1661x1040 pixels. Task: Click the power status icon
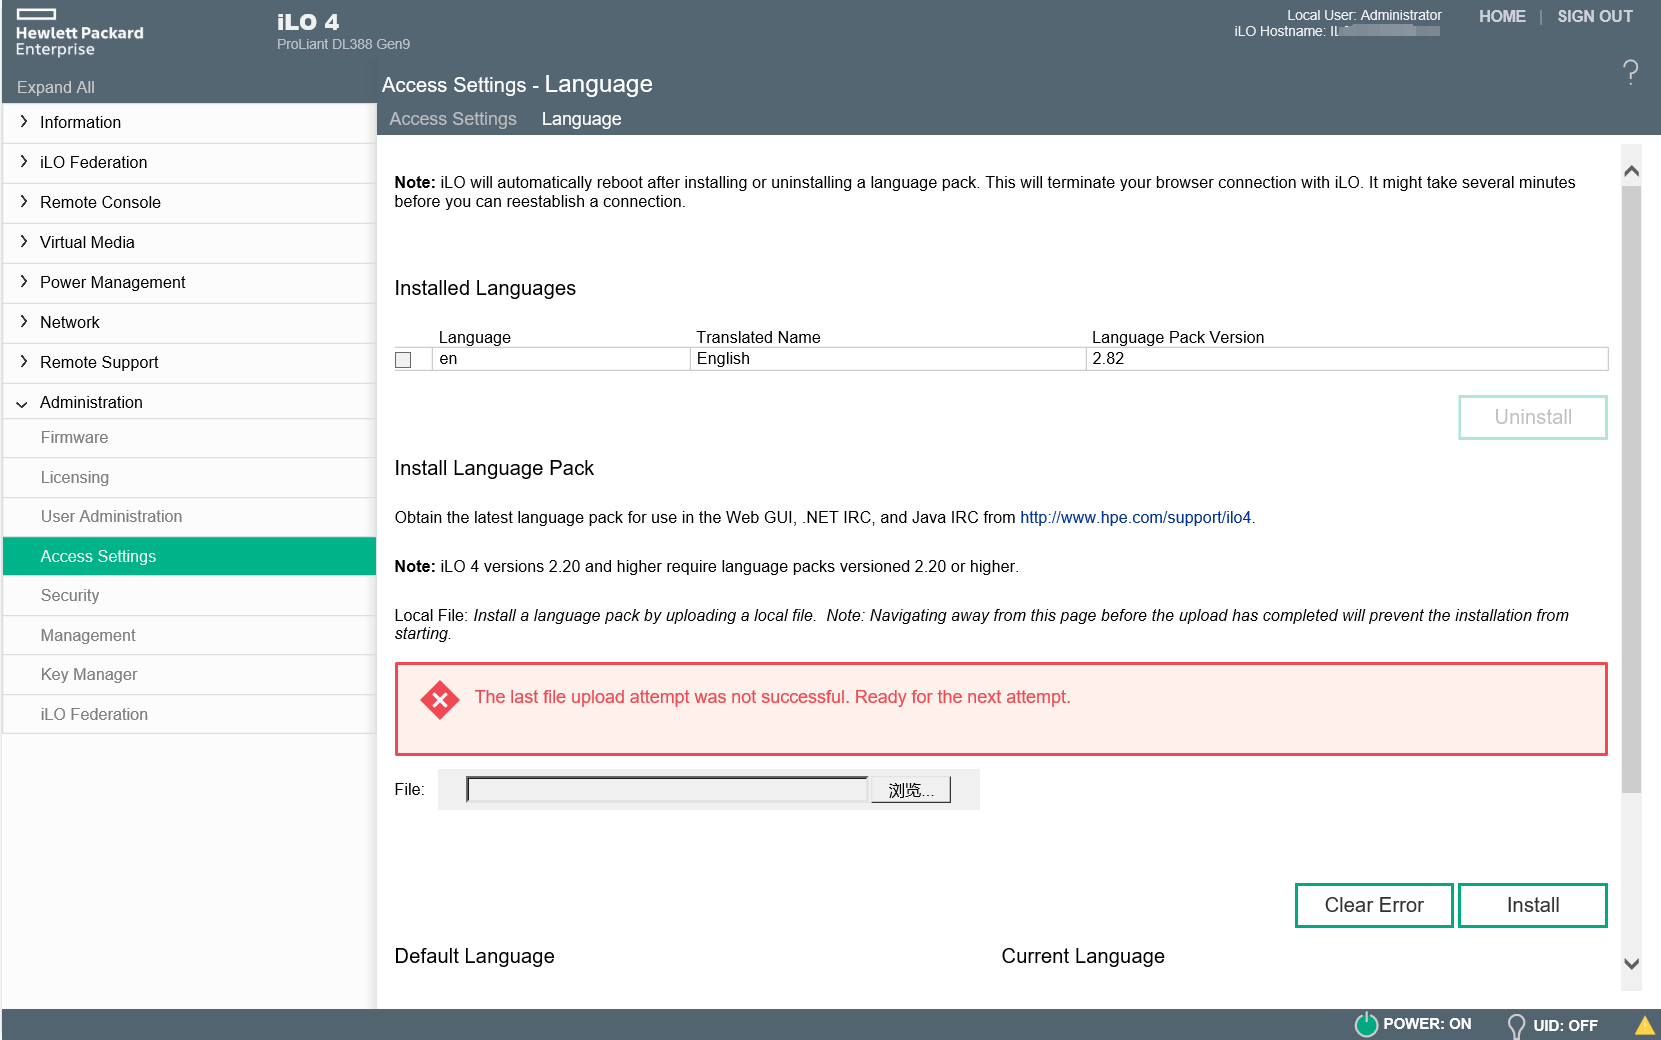click(x=1365, y=1024)
